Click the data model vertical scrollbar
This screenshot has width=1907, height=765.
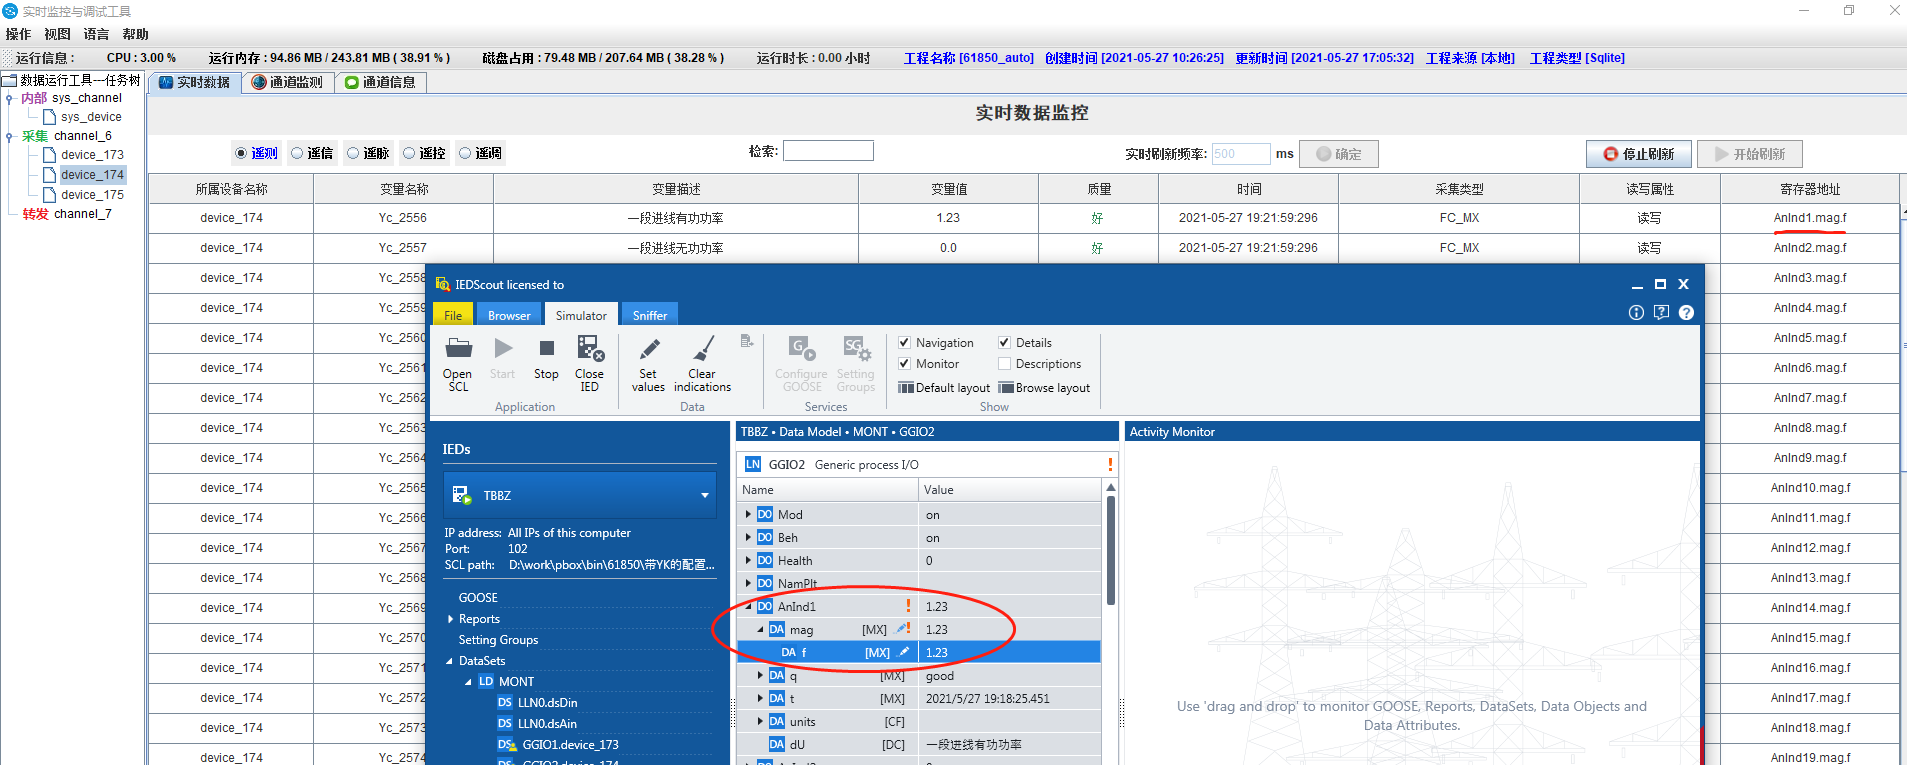[1110, 550]
